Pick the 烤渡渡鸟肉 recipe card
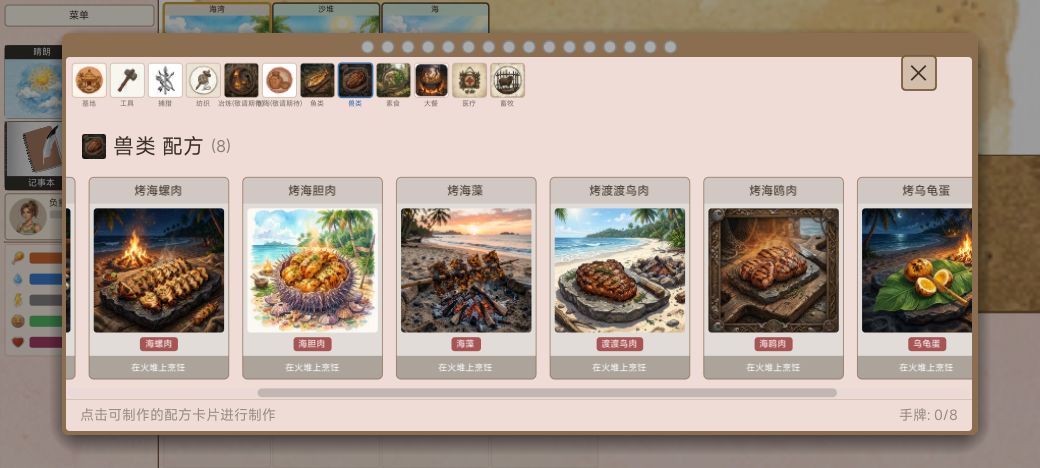 point(619,278)
